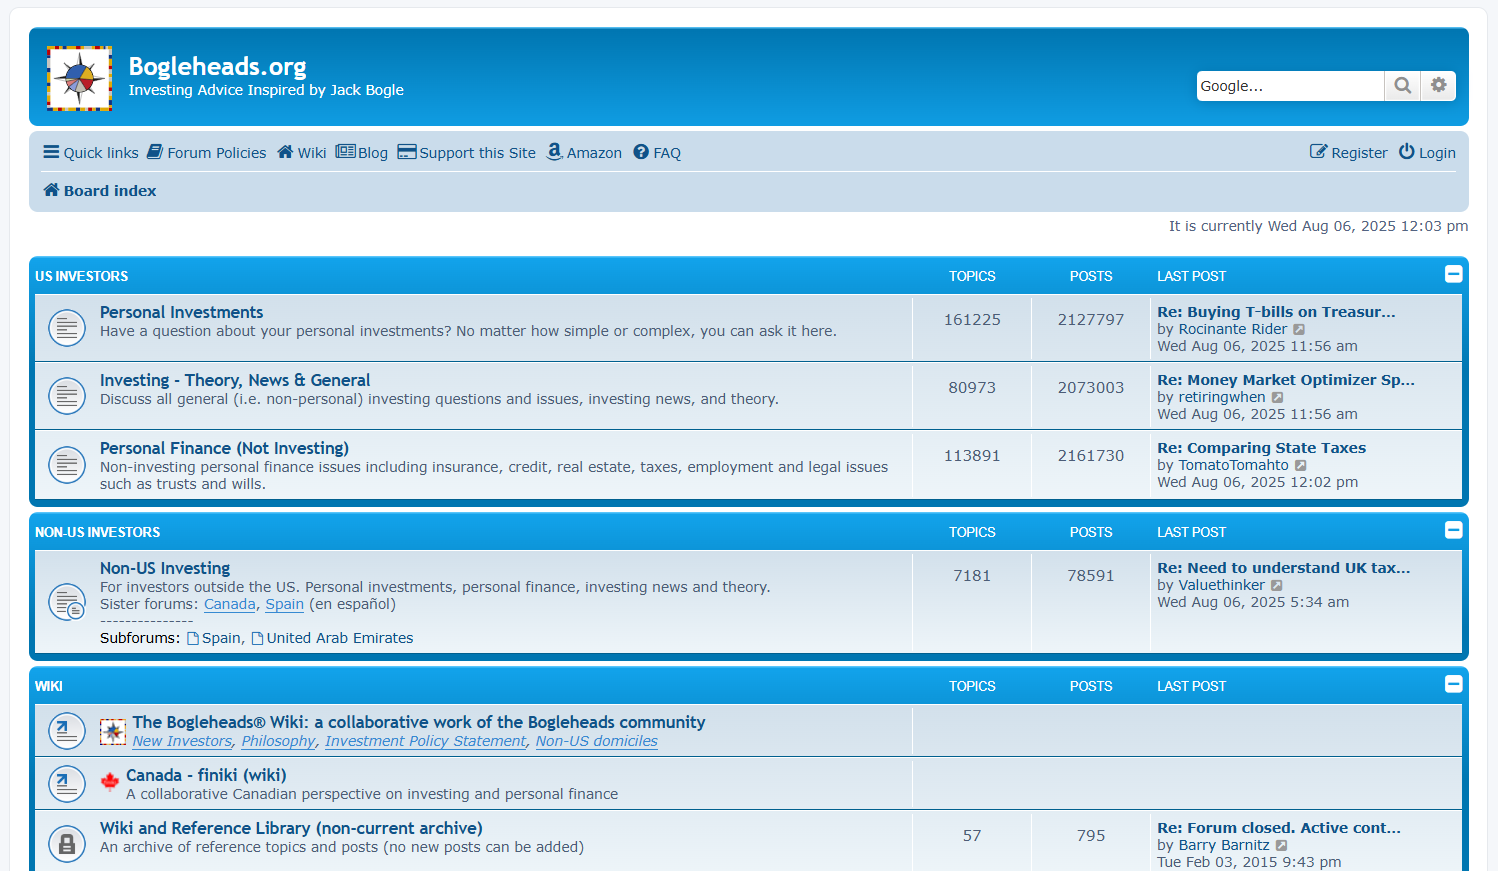The width and height of the screenshot is (1498, 871).
Task: Click locked Wiki Reference Library icon
Action: coord(67,844)
